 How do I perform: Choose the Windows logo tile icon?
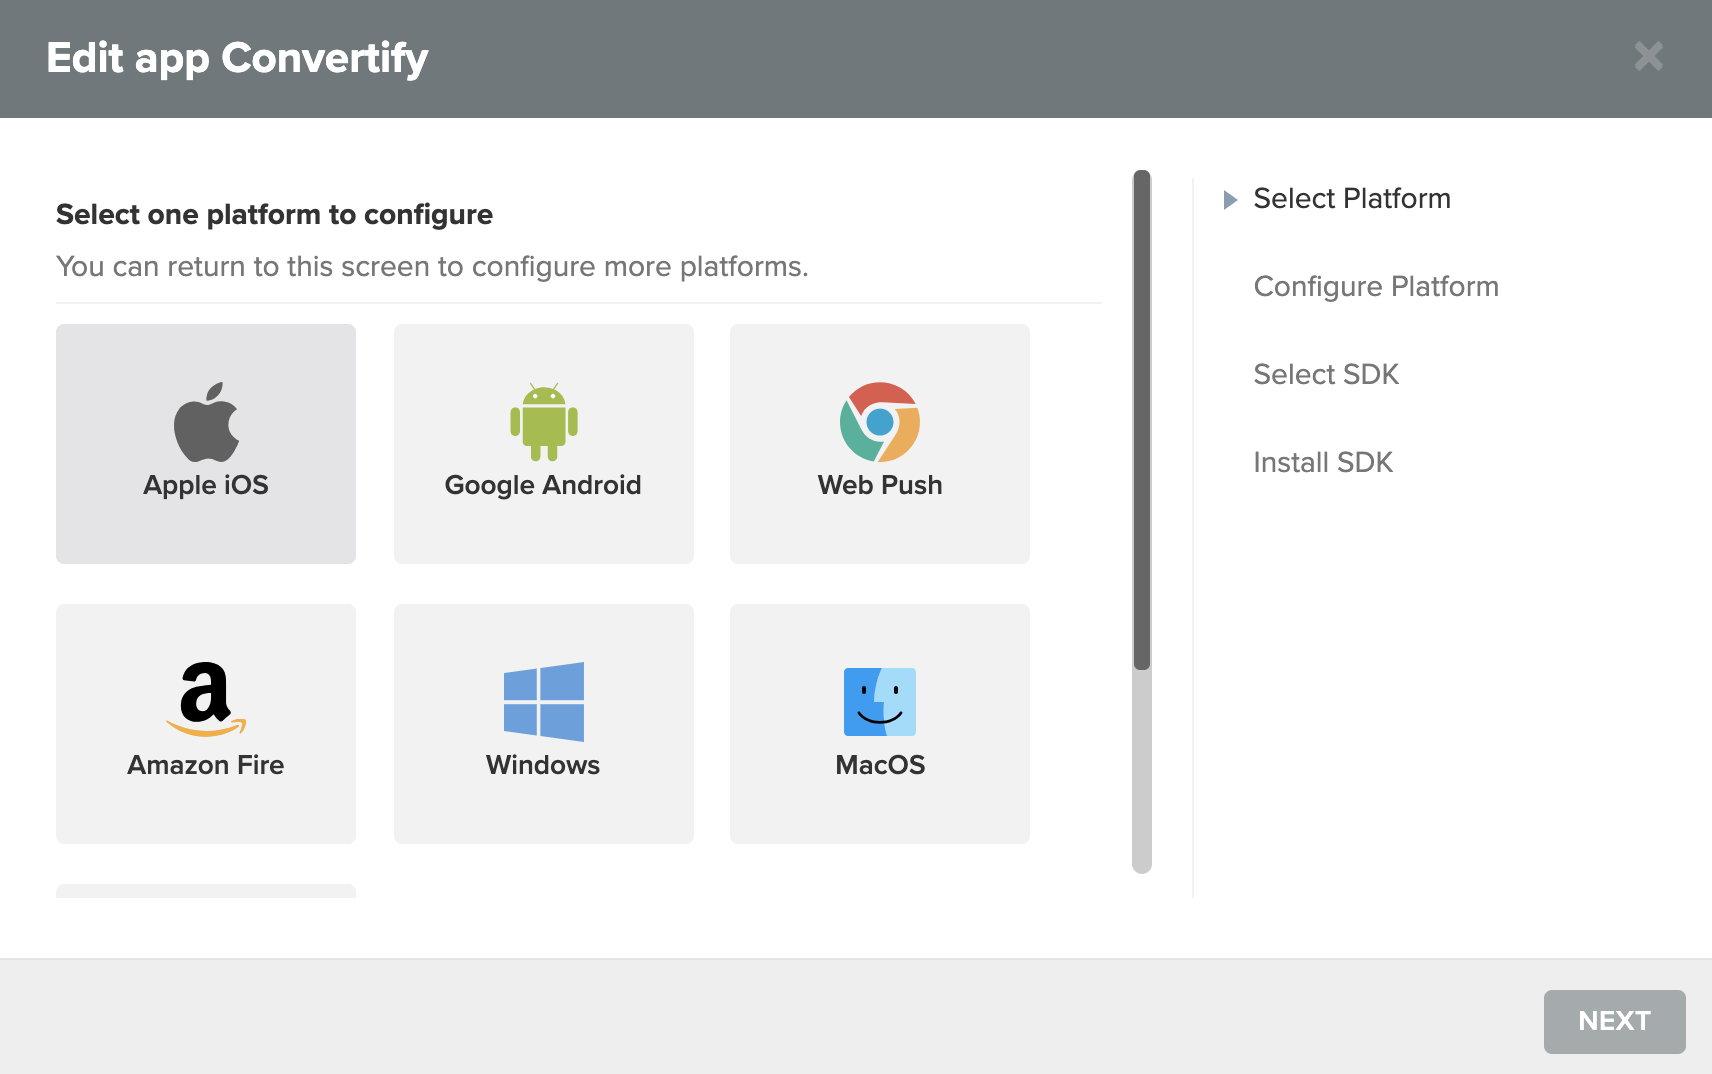pos(543,701)
